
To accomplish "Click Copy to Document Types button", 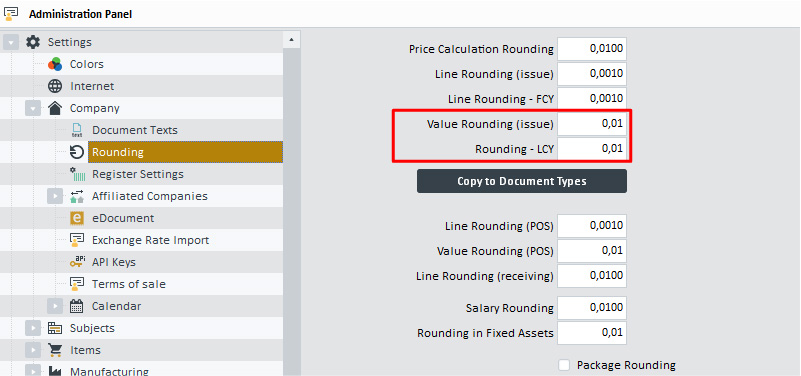I will coord(522,181).
